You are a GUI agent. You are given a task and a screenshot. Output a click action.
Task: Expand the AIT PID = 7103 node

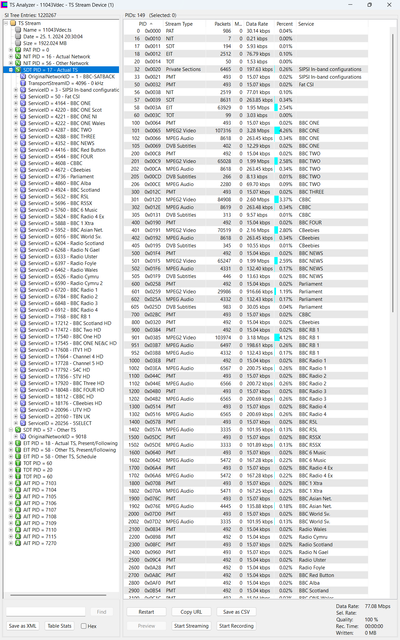[x=11, y=483]
